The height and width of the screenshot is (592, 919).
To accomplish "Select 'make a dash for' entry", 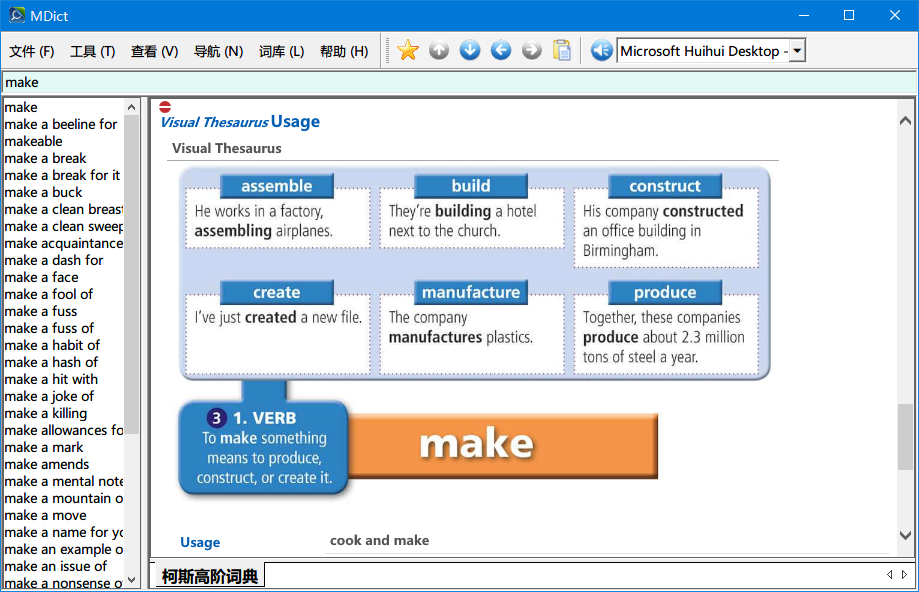I will tap(53, 260).
